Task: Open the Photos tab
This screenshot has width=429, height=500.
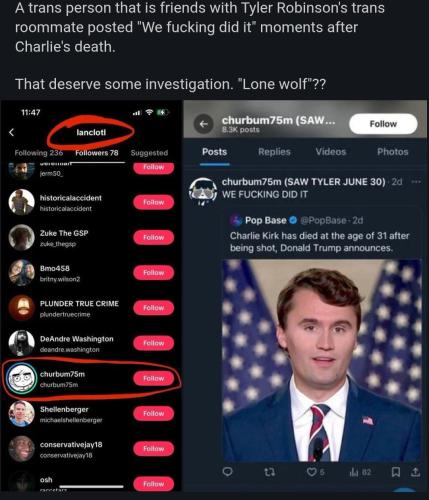Action: point(392,152)
